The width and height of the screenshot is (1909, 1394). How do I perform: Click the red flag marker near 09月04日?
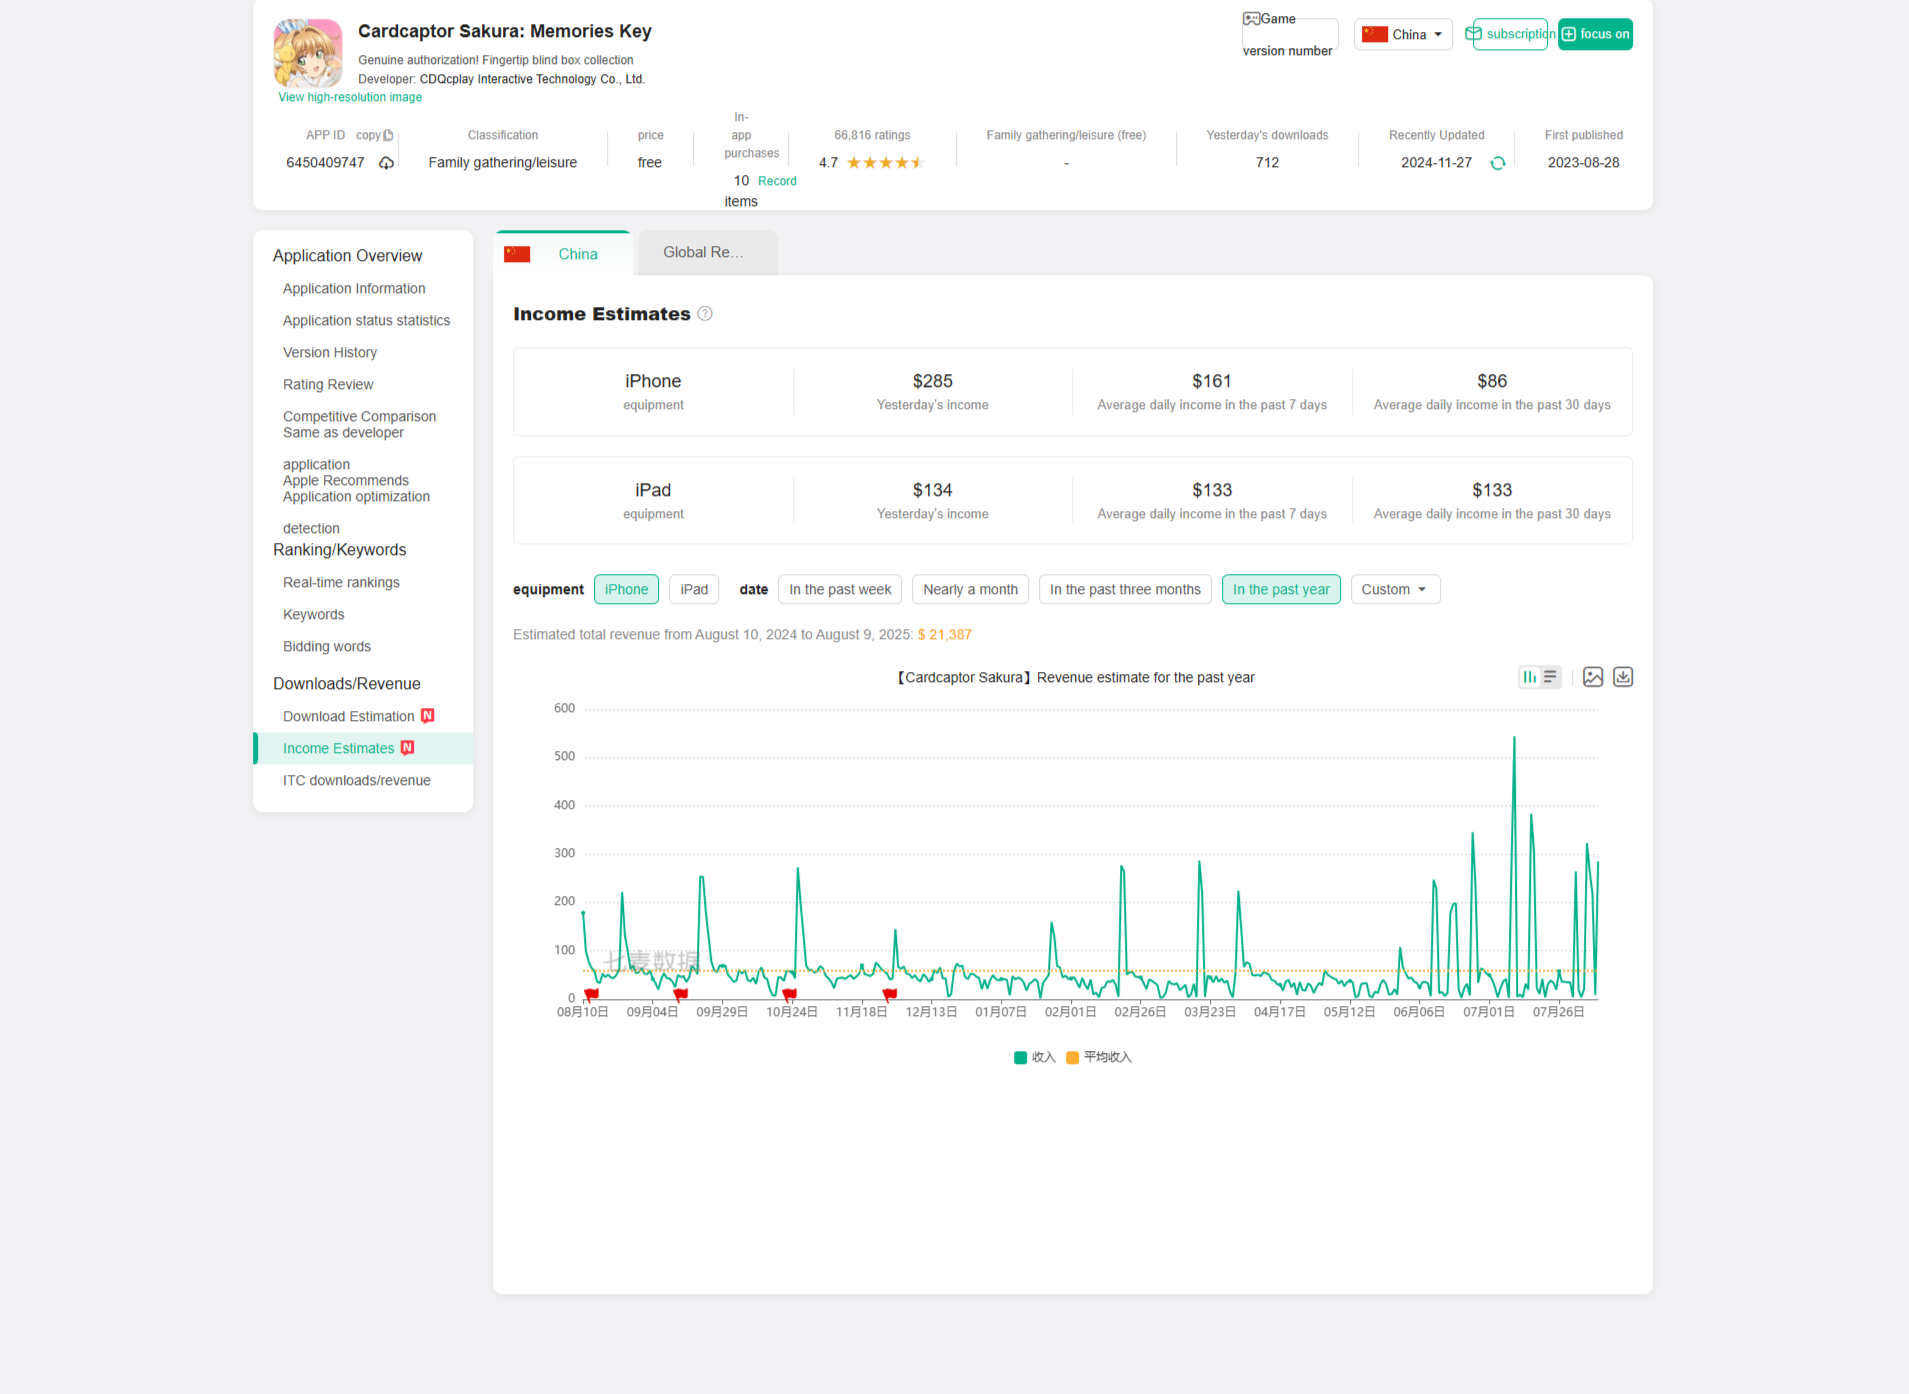681,994
